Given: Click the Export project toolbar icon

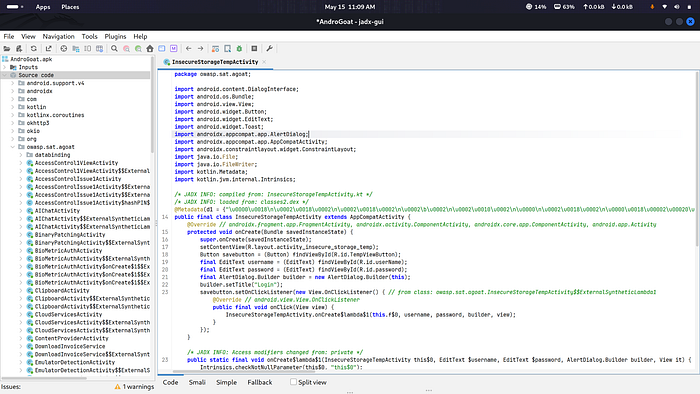Looking at the screenshot, I should pyautogui.click(x=48, y=49).
